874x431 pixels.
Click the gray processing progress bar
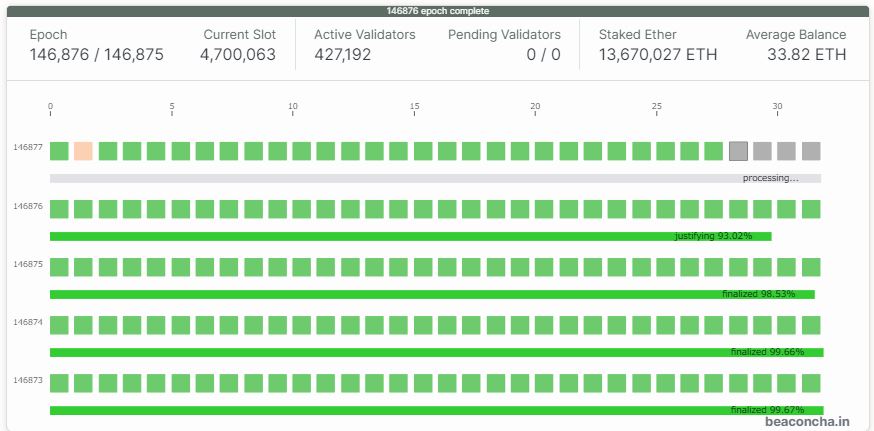[435, 178]
